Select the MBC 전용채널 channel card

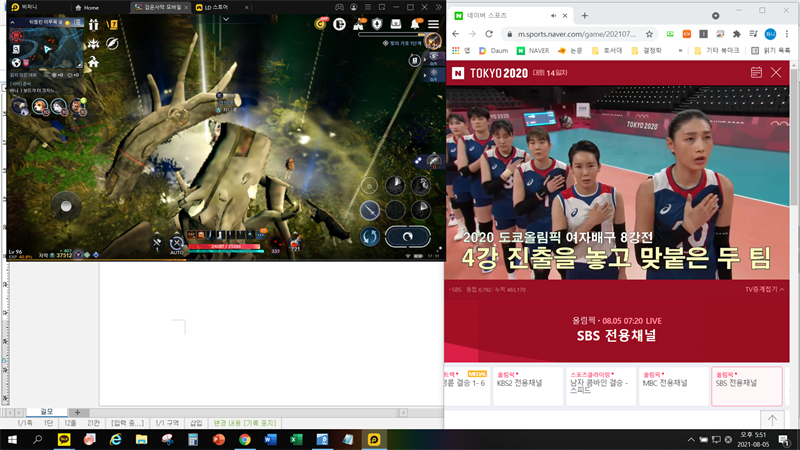pos(673,387)
